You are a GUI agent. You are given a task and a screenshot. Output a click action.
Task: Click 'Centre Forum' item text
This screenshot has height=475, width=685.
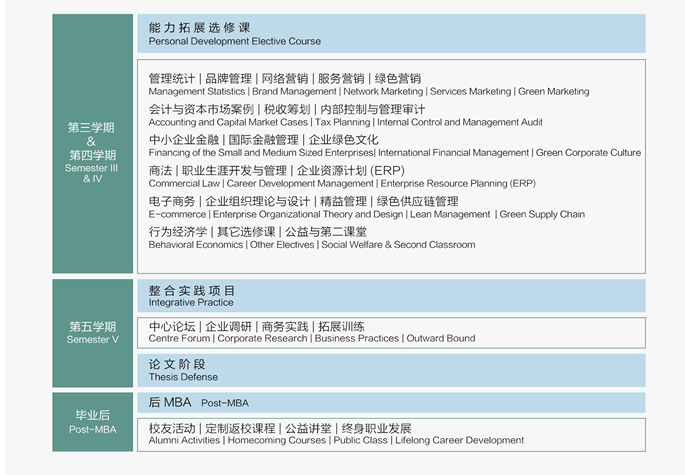tap(179, 339)
